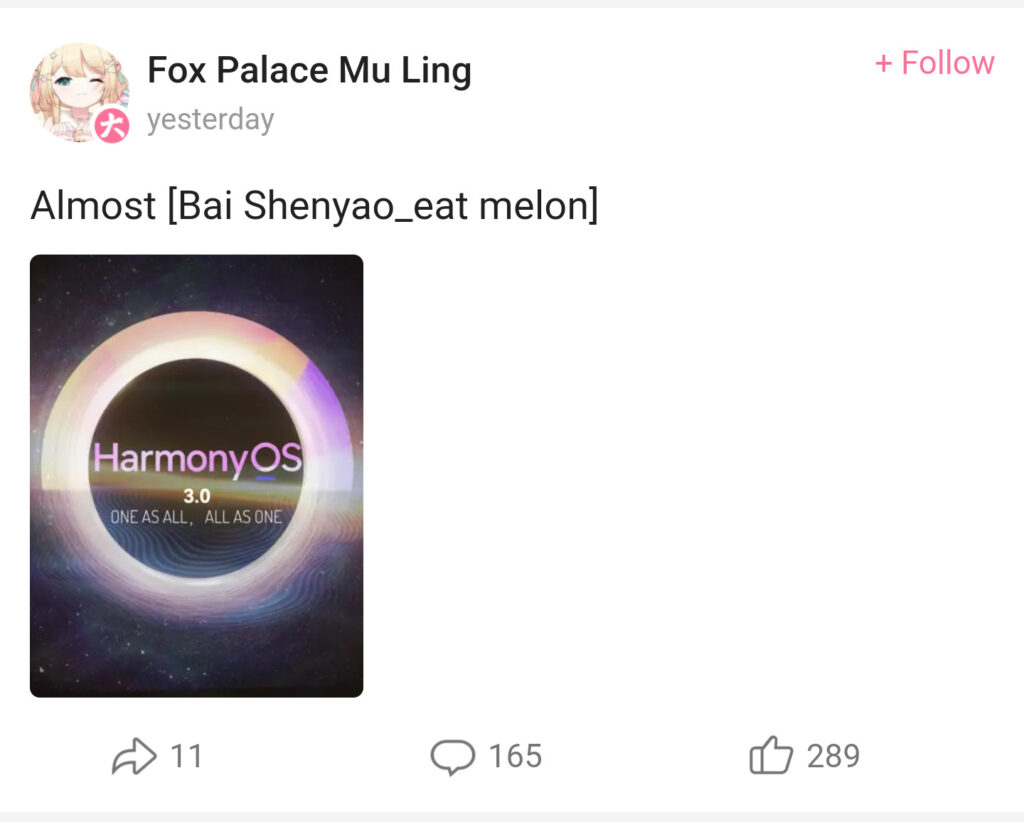Click the like count of 289
This screenshot has width=1024, height=827.
pos(833,756)
